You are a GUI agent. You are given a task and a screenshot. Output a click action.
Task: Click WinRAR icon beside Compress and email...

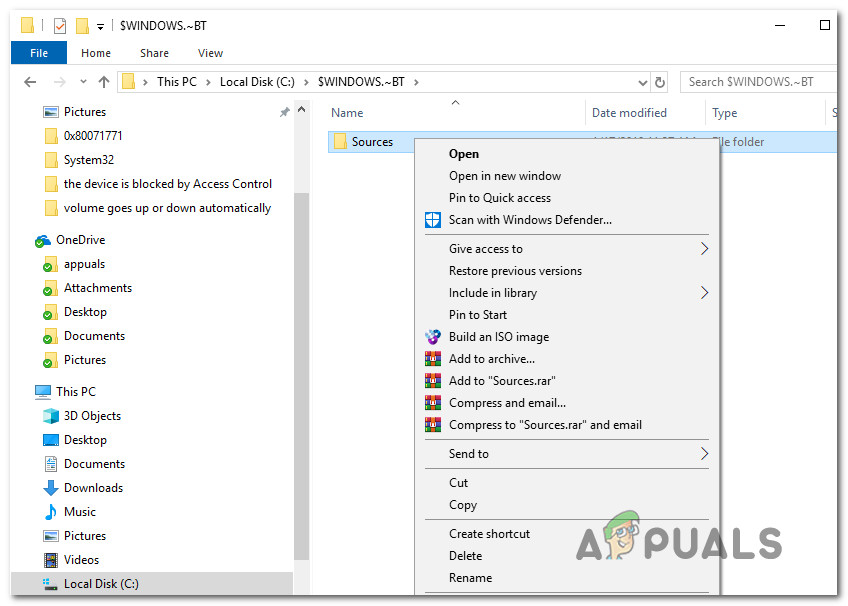tap(433, 403)
